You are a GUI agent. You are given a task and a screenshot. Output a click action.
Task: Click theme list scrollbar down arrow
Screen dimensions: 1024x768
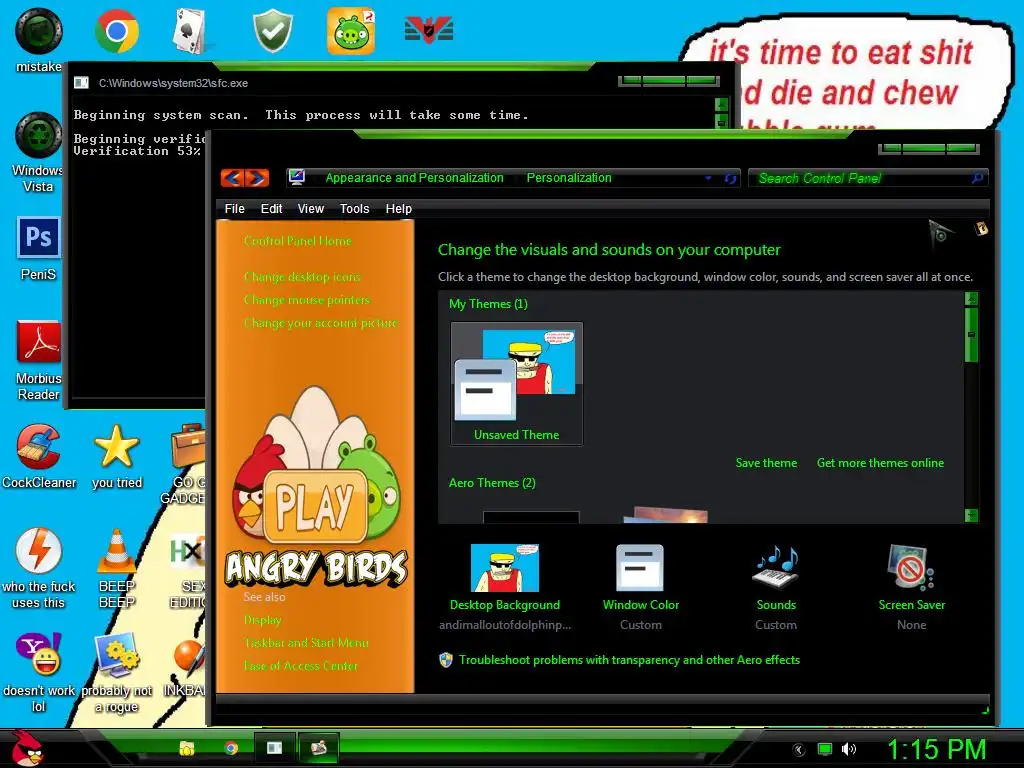coord(972,515)
